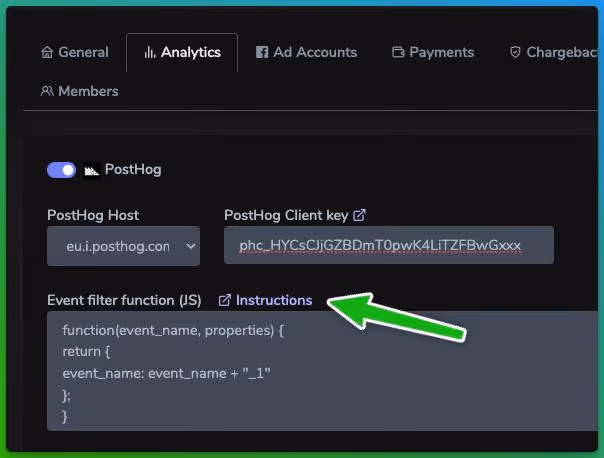Click the PostHog logo icon
The image size is (604, 458).
coord(92,170)
